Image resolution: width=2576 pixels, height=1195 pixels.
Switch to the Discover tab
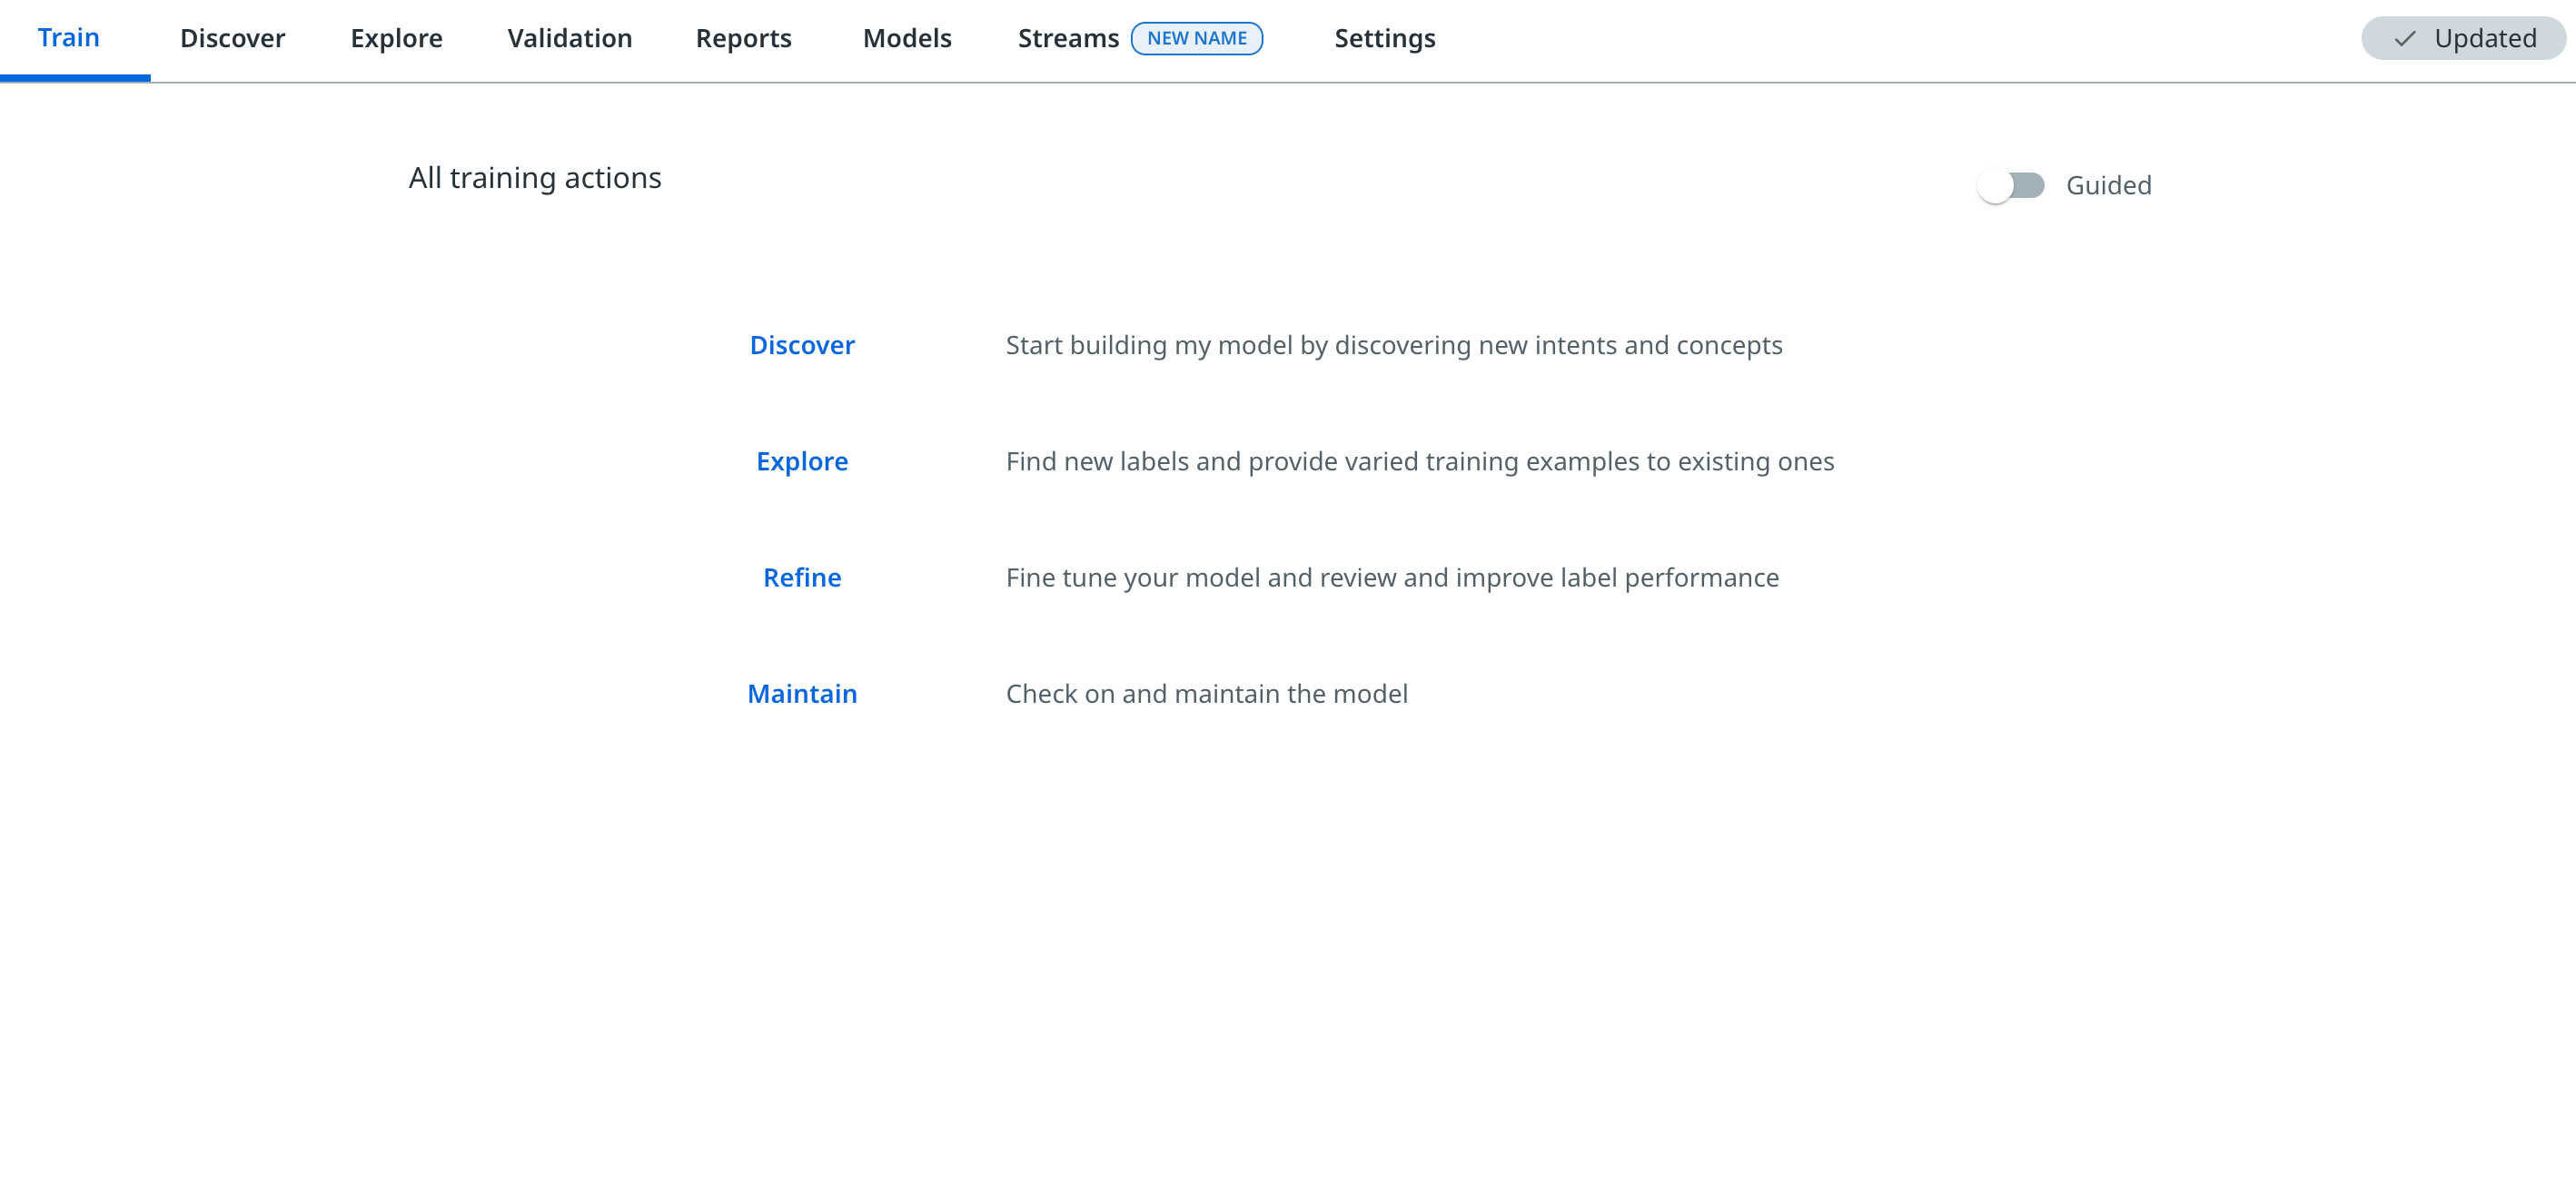point(232,39)
